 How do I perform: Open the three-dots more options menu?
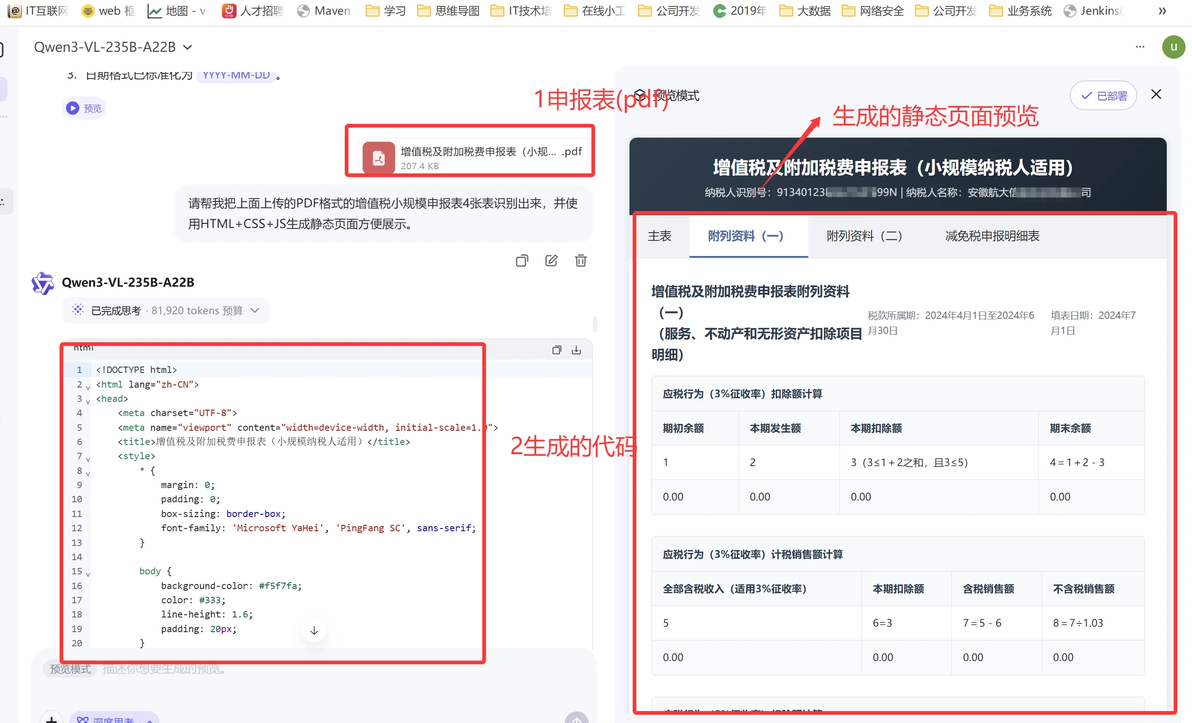(1140, 46)
